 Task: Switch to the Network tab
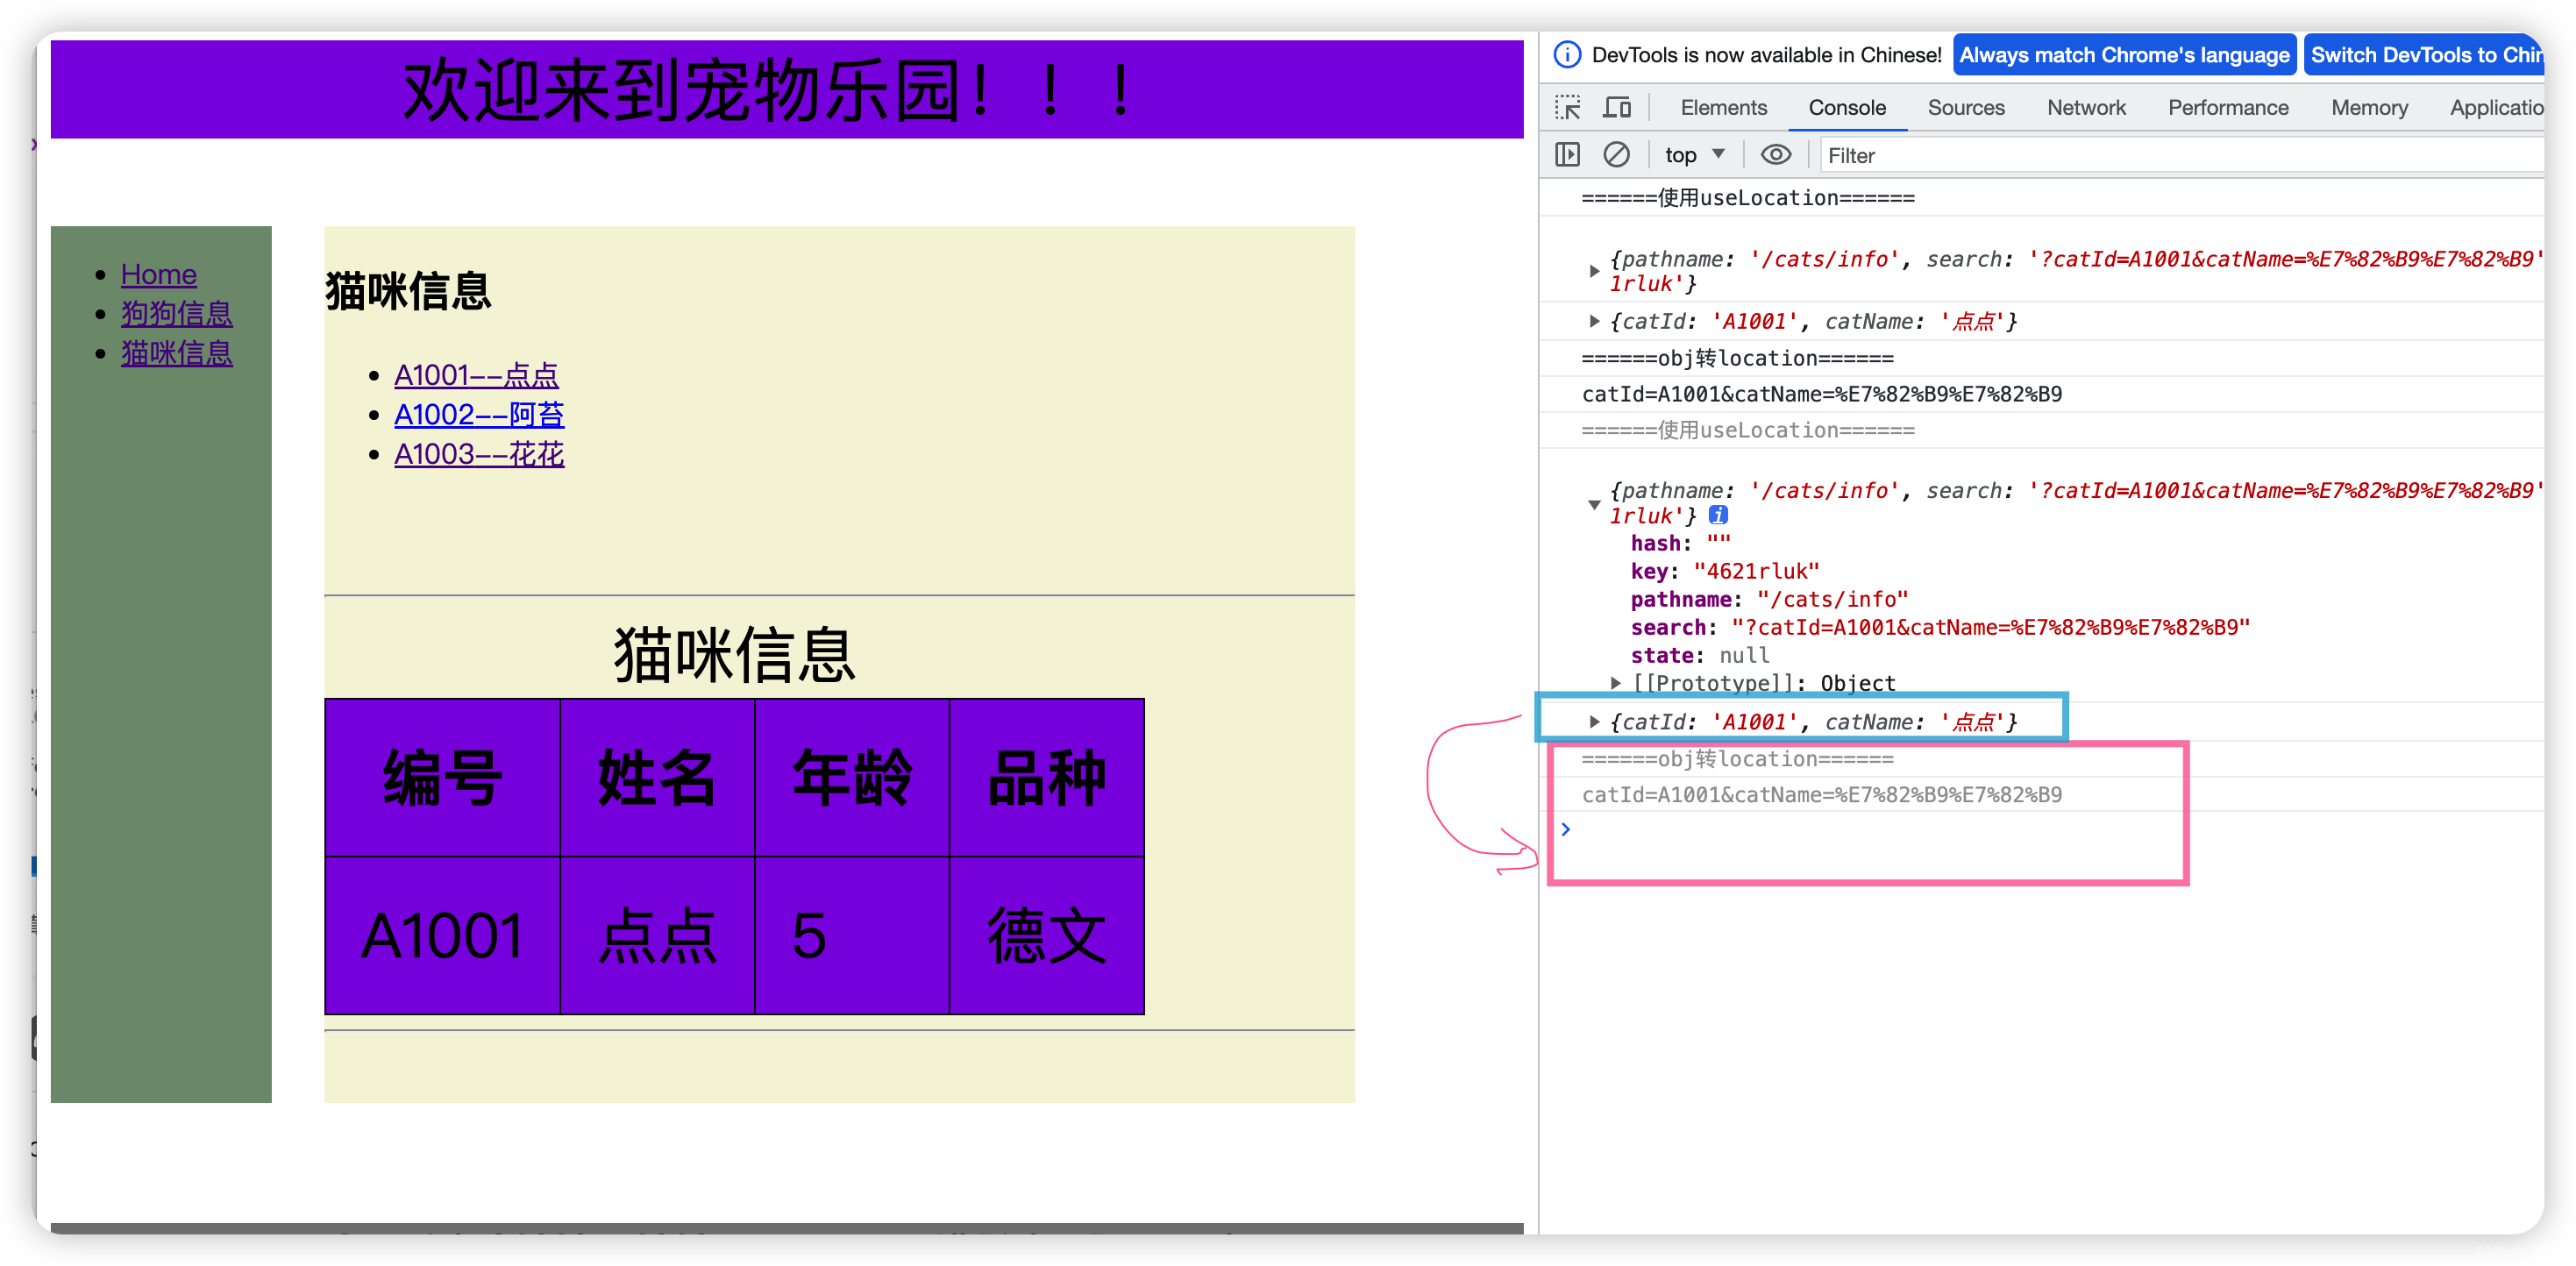2086,107
